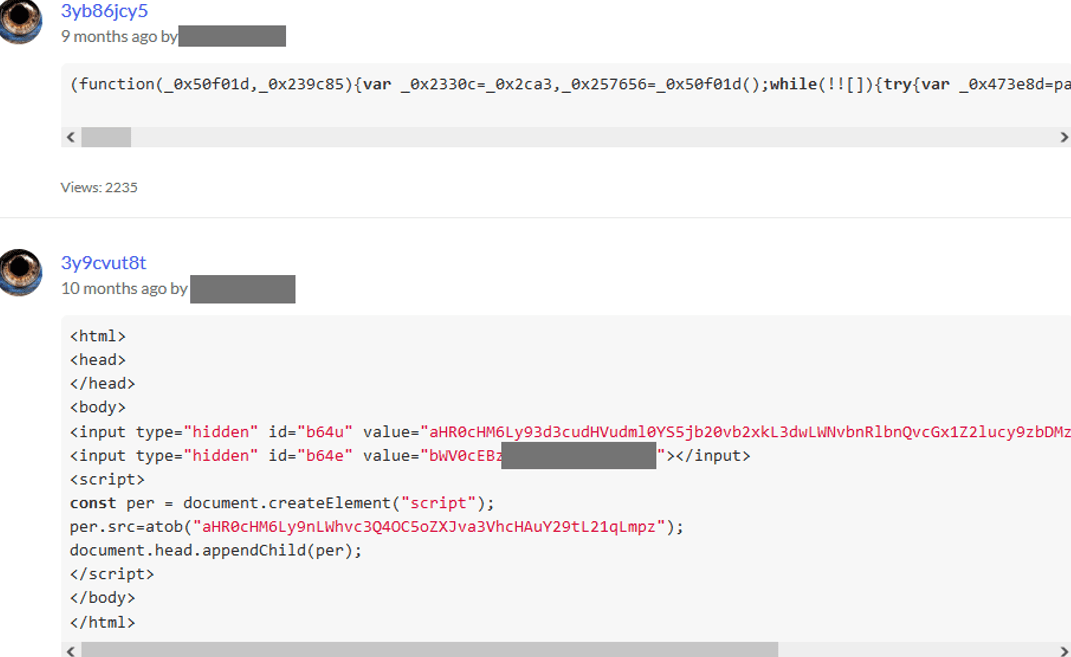
Task: Click the 'const per = document.createElement' line
Action: (282, 503)
